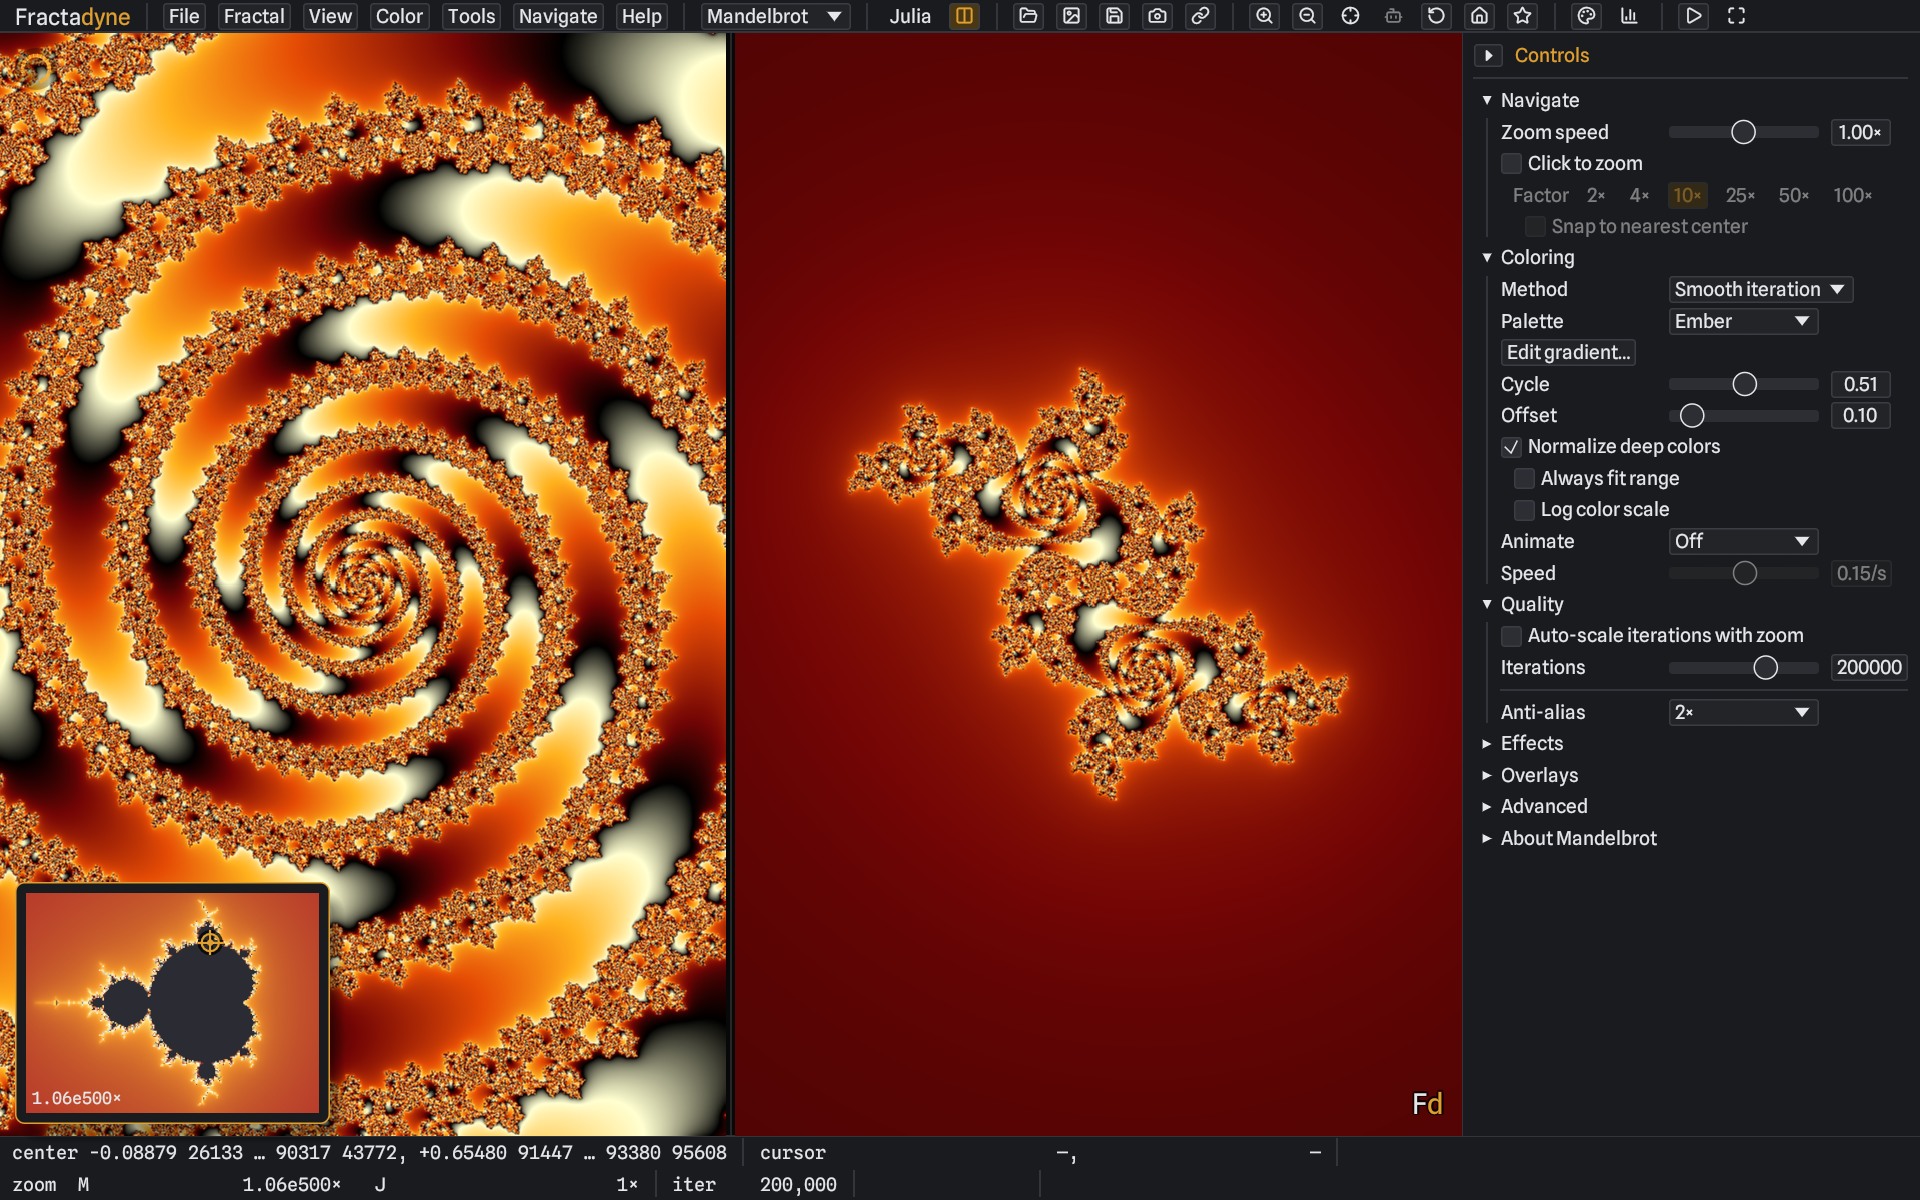Click the Cycle slider
This screenshot has height=1200, width=1920.
pos(1743,384)
